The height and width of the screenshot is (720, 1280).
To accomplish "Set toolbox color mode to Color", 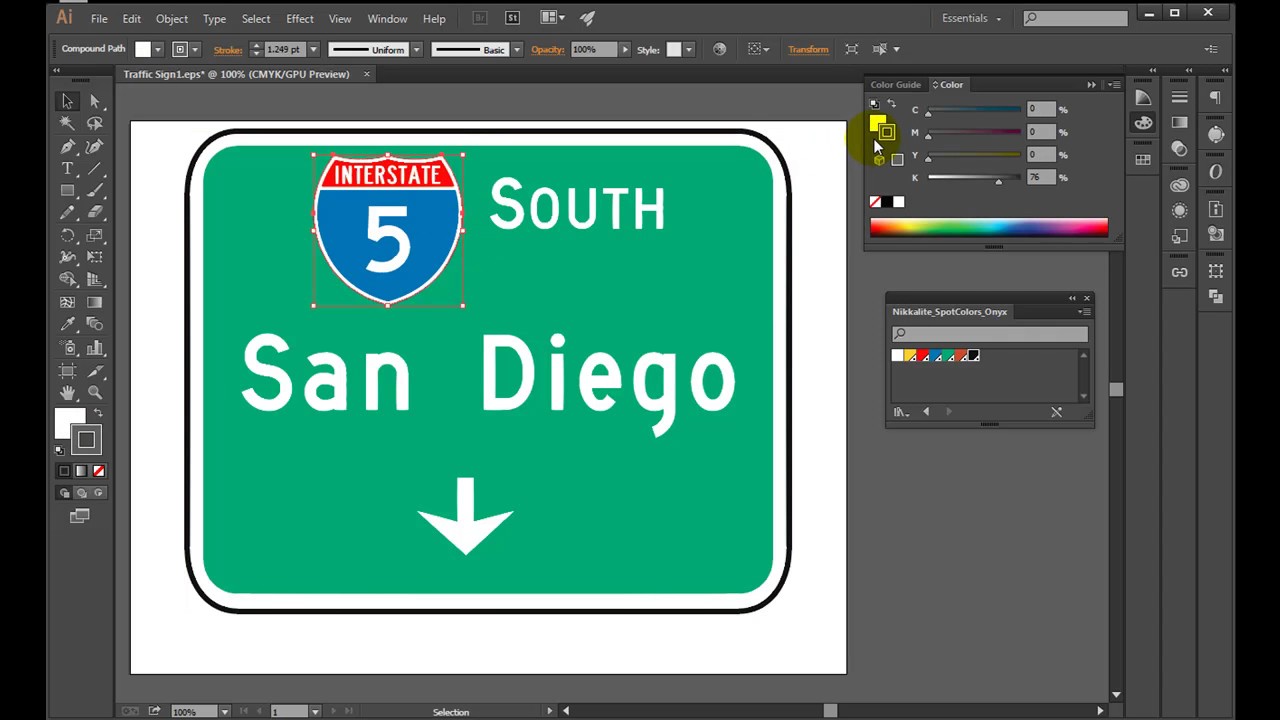I will point(65,471).
